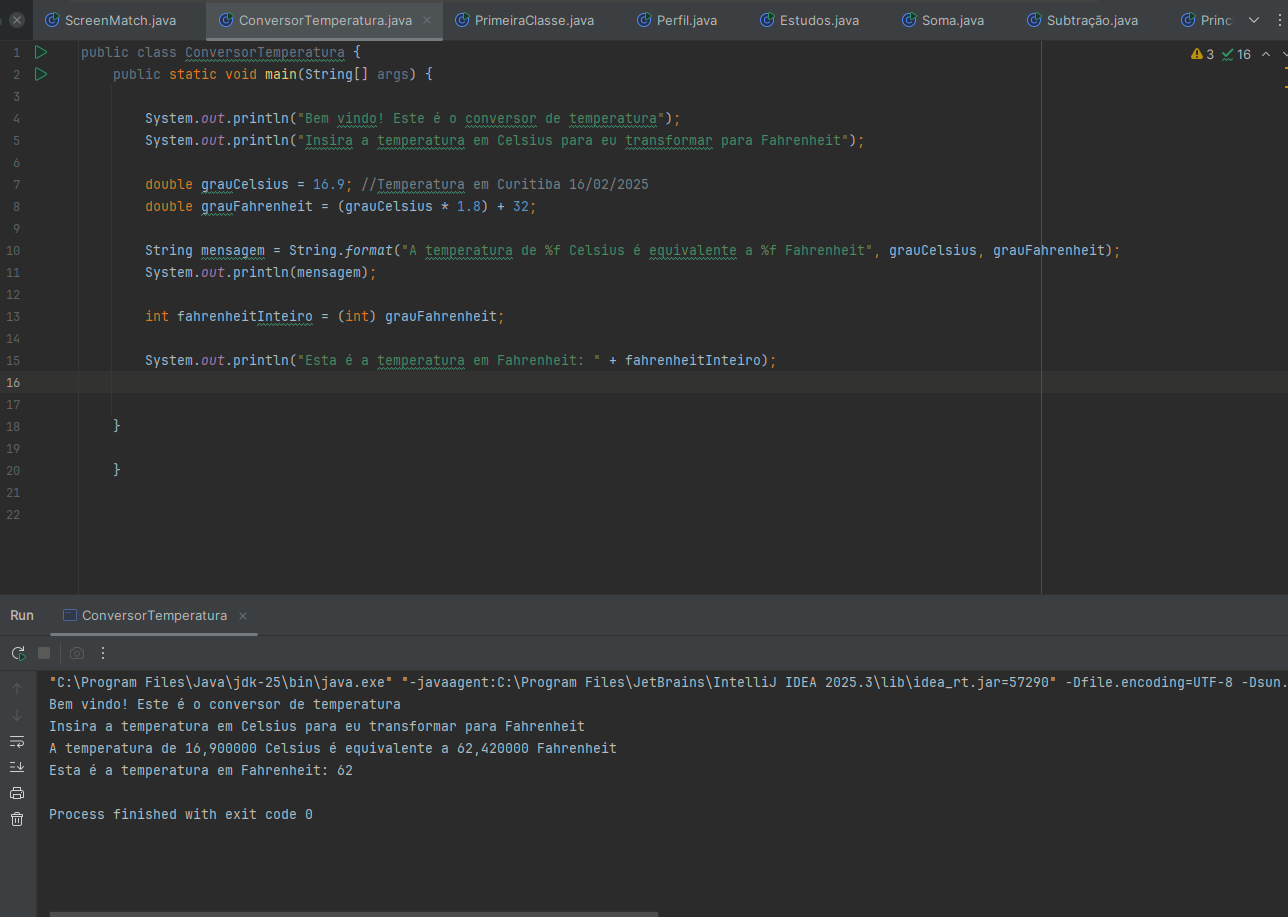Viewport: 1288px width, 917px height.
Task: Click the console horizontal scrollbar
Action: (353, 913)
